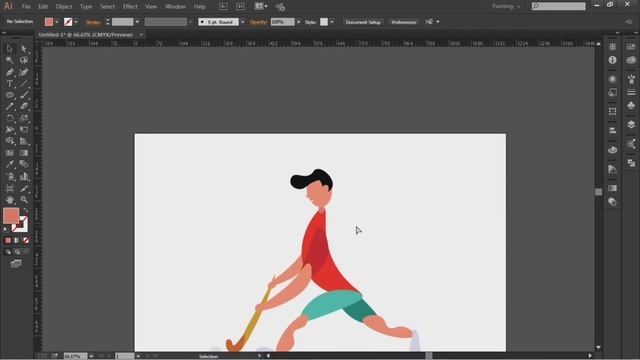Click the Document Setup button

coord(363,22)
